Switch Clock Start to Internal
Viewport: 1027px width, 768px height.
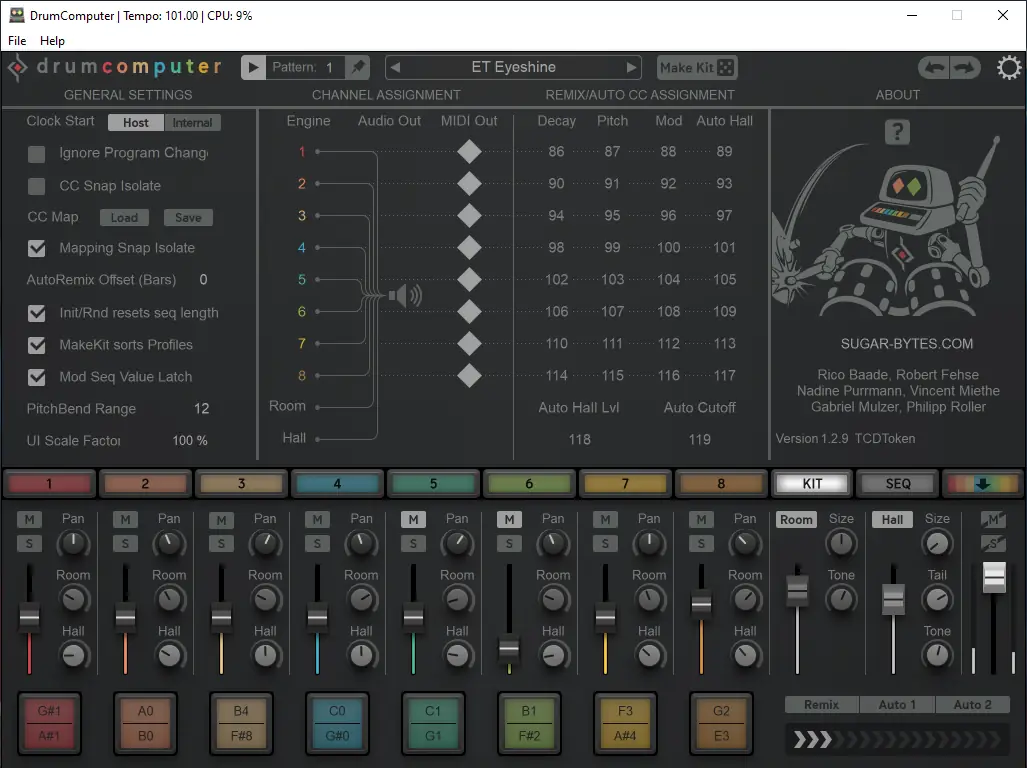pos(191,122)
